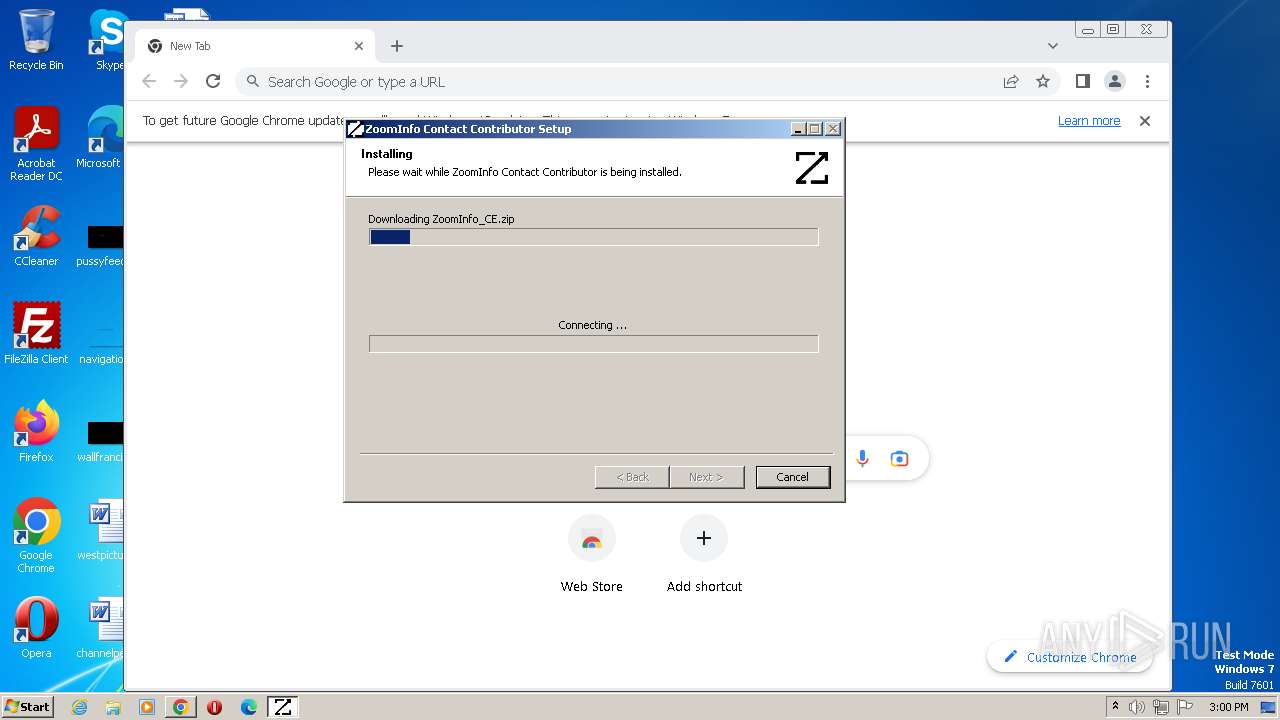Open Chrome three-dot menu
Screen dimensions: 1280x720
[1147, 82]
